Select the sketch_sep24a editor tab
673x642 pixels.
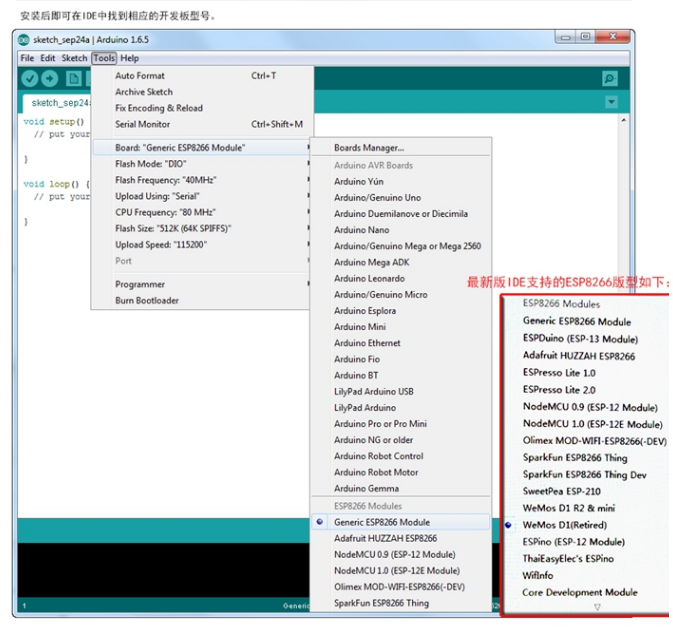coord(57,103)
